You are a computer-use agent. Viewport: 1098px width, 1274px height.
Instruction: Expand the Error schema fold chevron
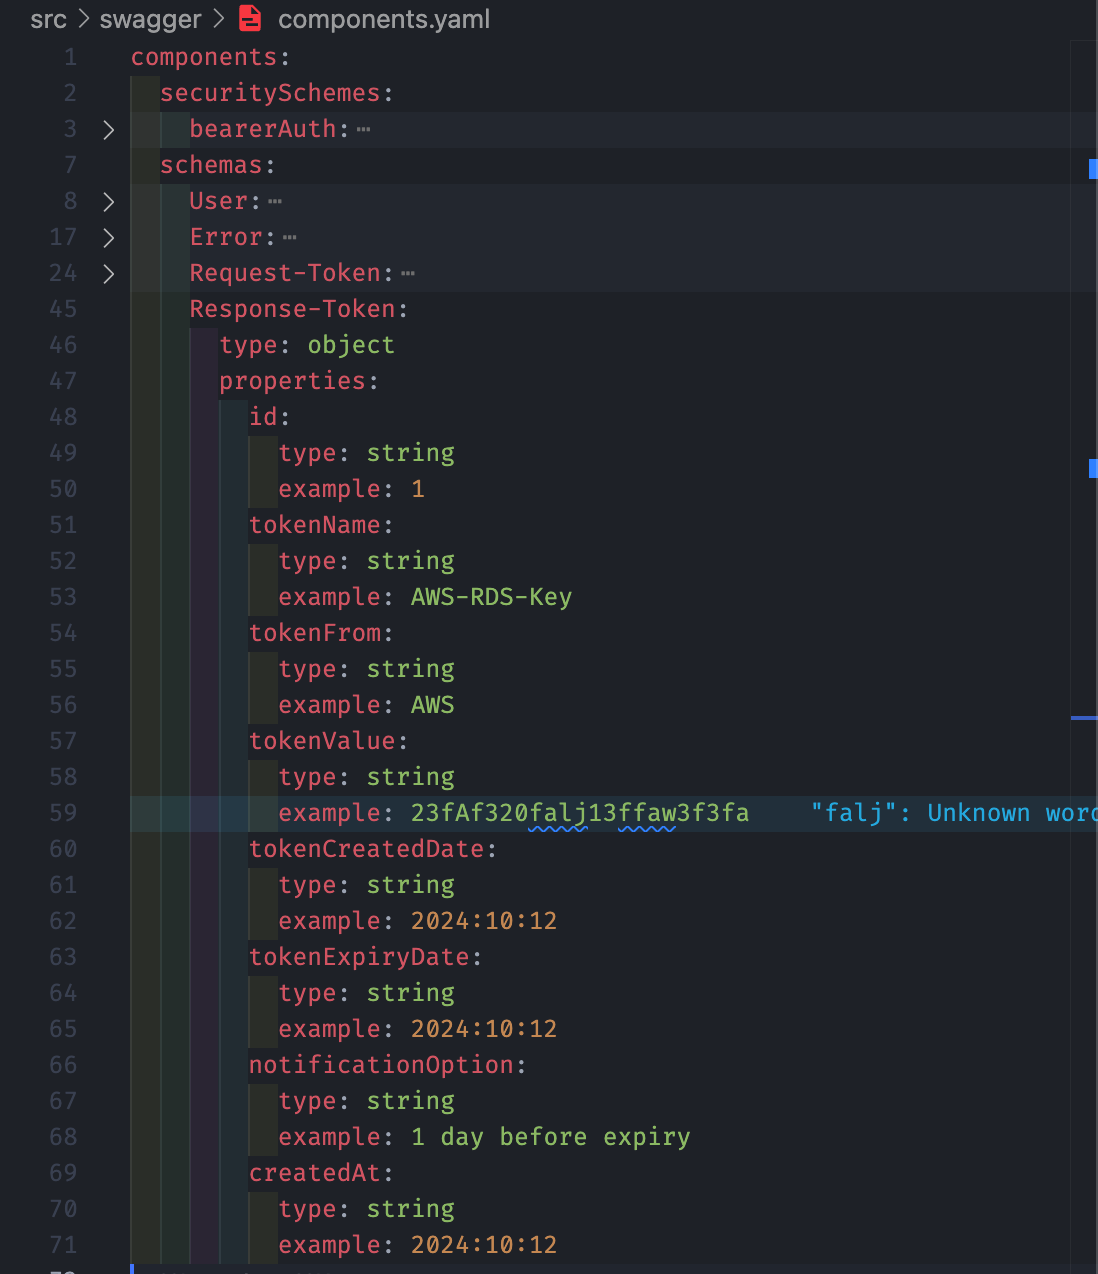[108, 237]
